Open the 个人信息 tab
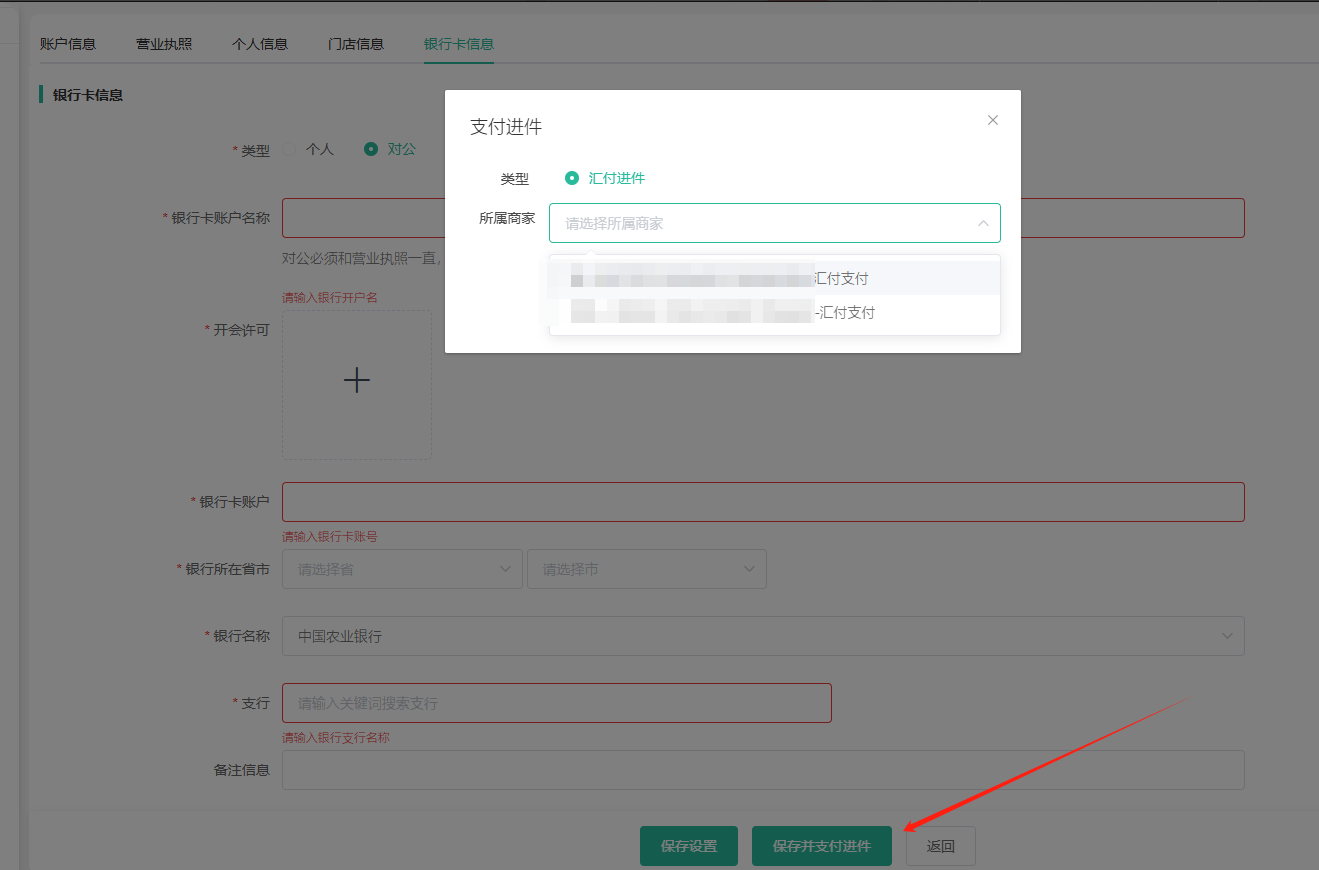 [260, 44]
